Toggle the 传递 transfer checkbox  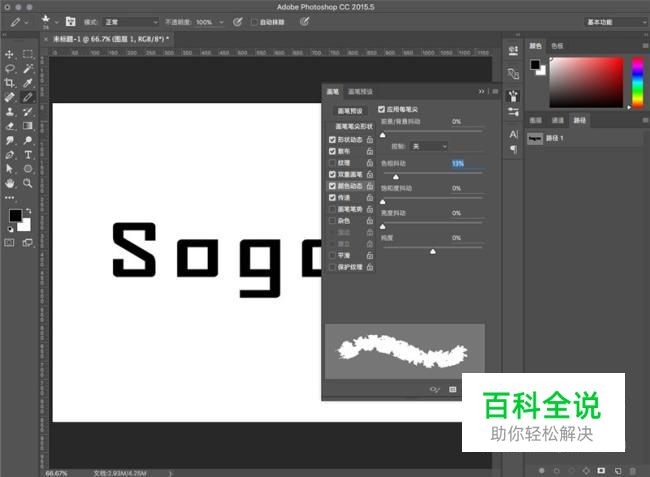[332, 198]
